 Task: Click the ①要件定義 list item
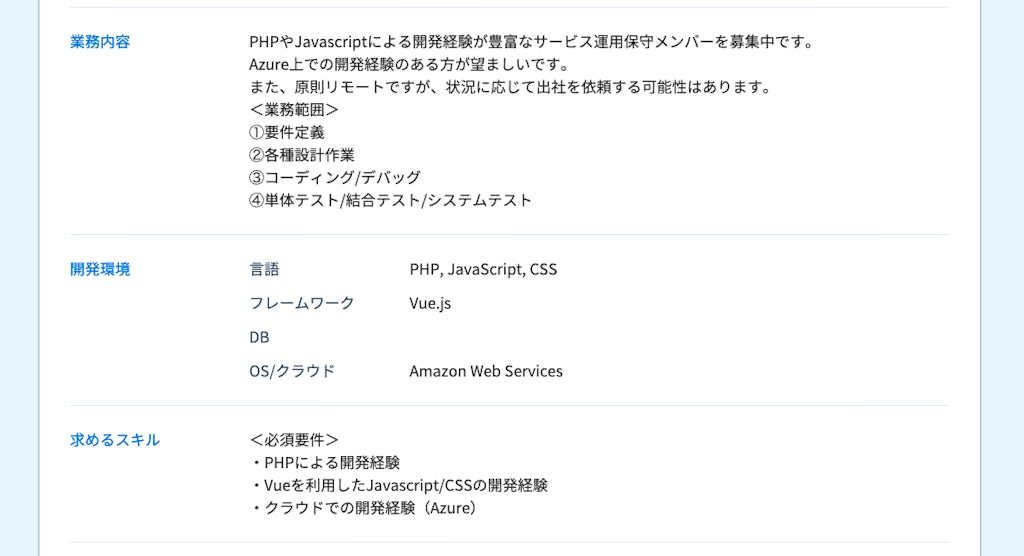[x=287, y=132]
